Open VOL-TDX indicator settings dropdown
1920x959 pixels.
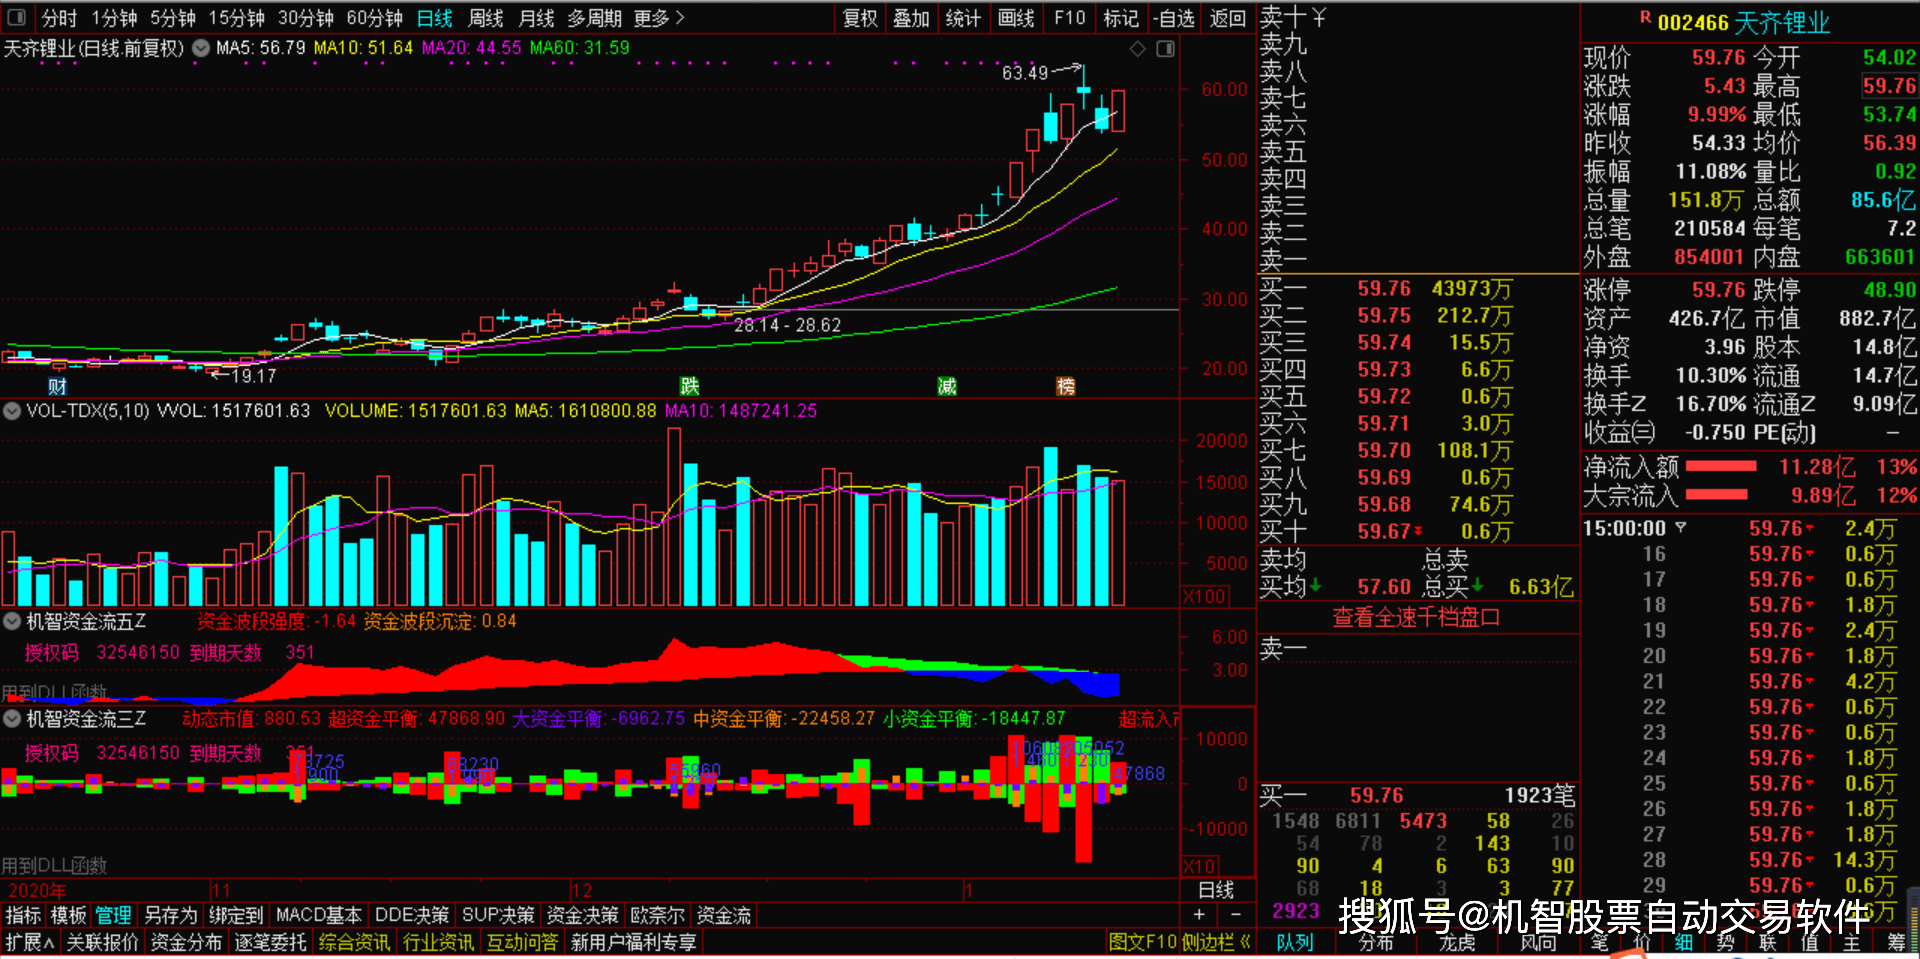click(12, 411)
